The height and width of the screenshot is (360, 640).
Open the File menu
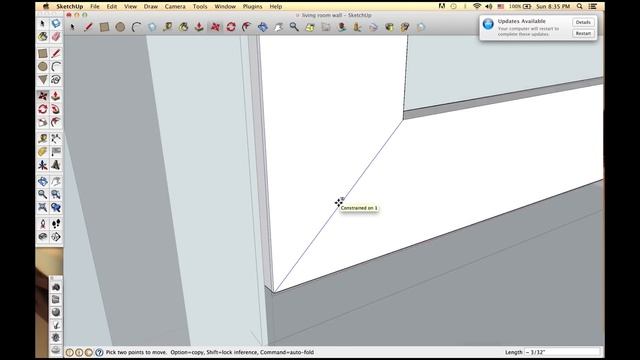95,7
